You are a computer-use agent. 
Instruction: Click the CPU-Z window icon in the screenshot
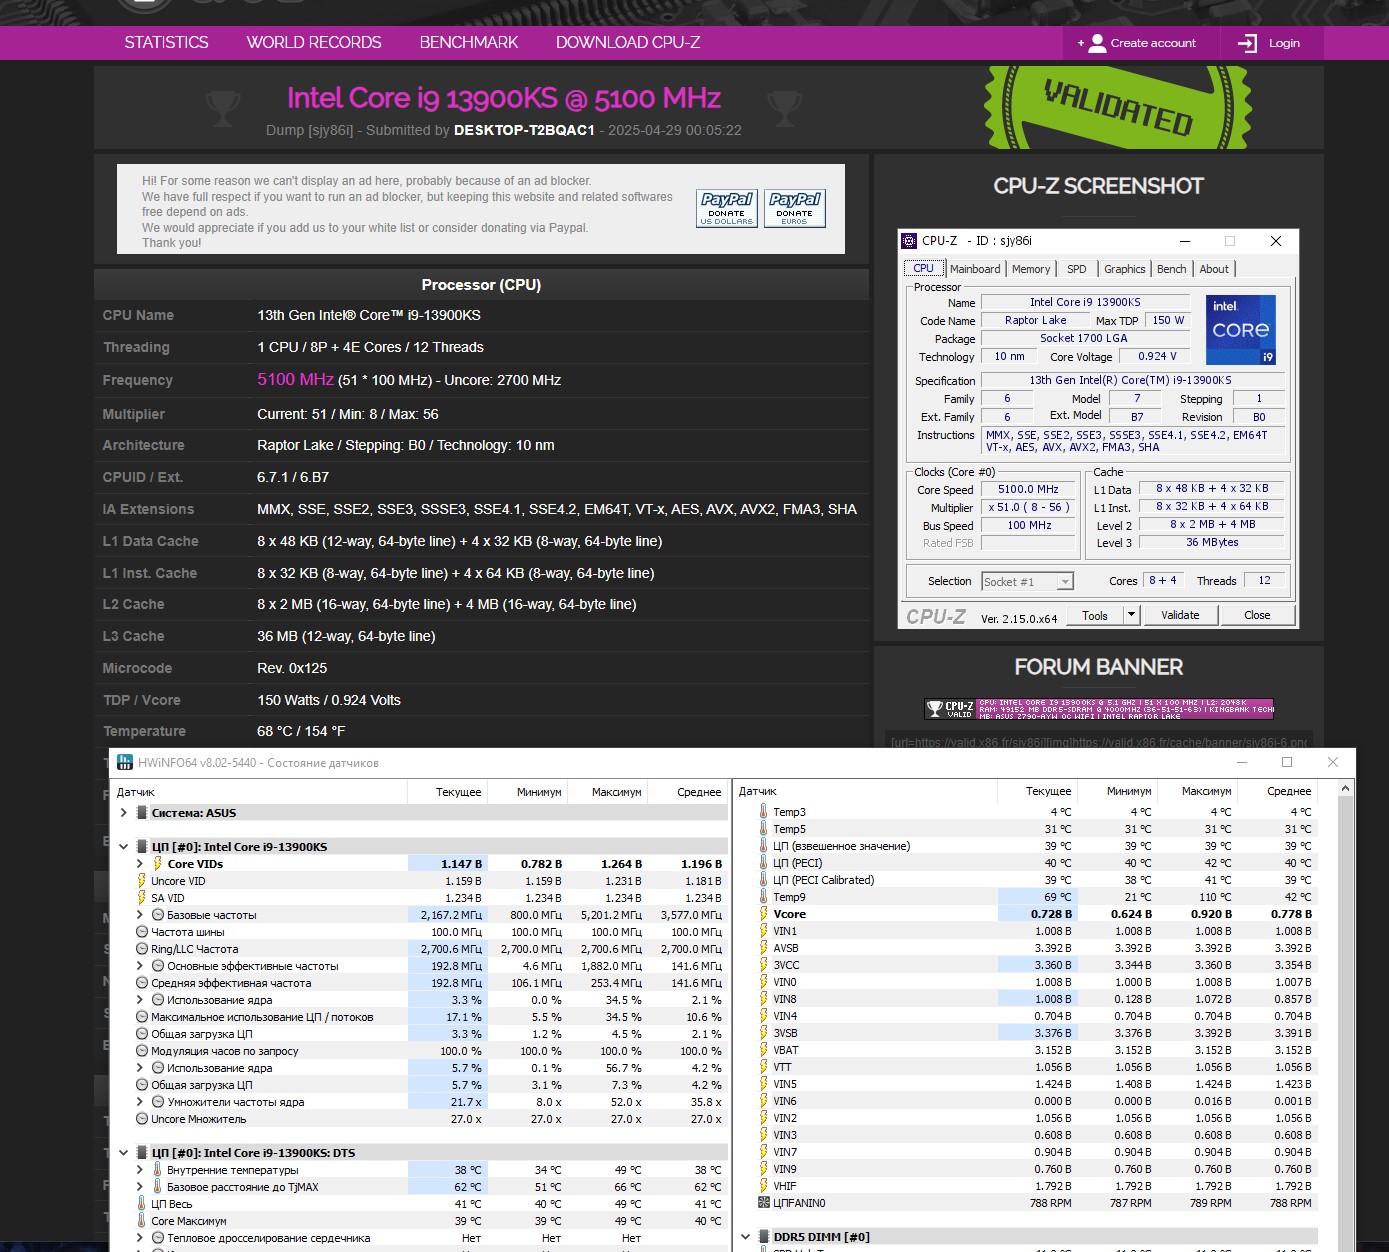[x=909, y=241]
